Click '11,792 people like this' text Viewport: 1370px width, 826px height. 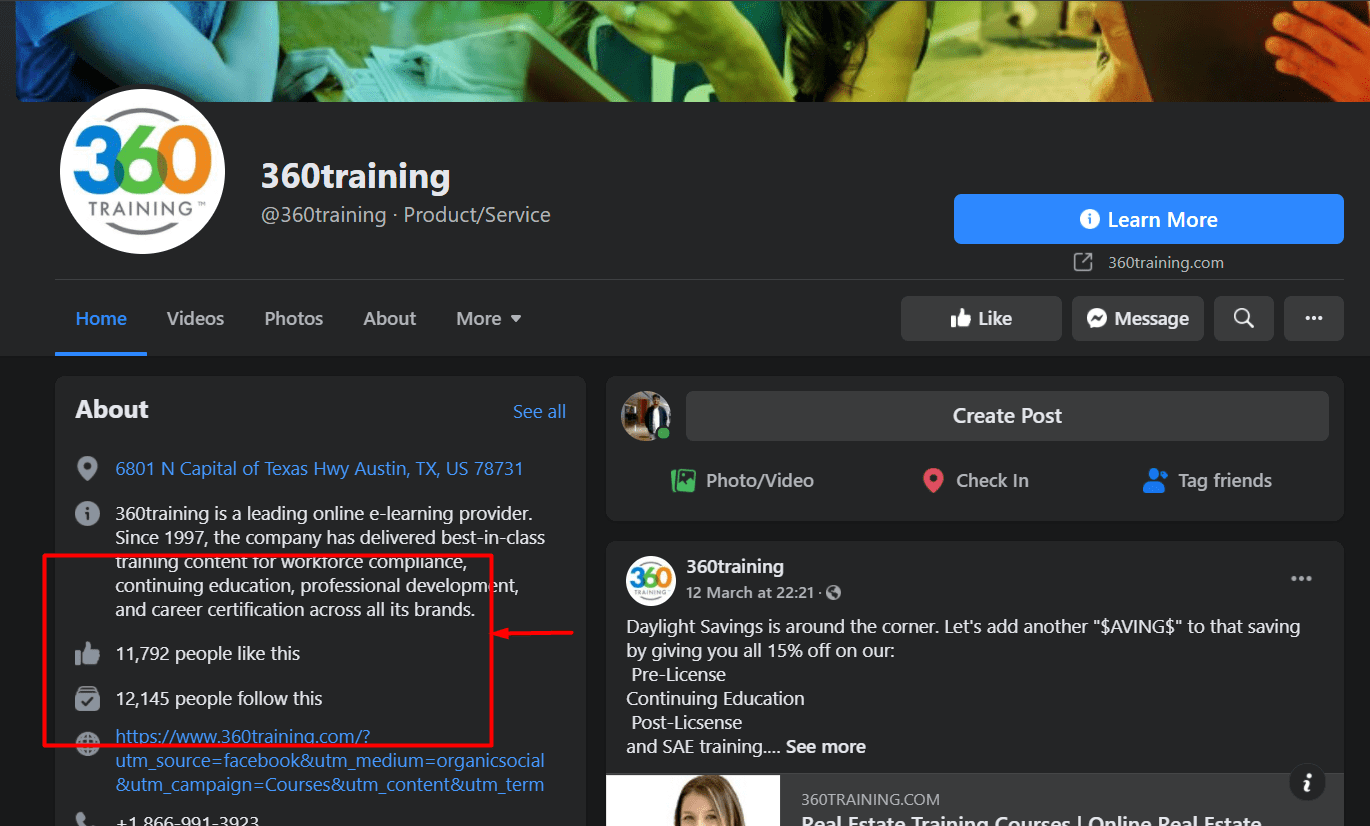point(208,654)
